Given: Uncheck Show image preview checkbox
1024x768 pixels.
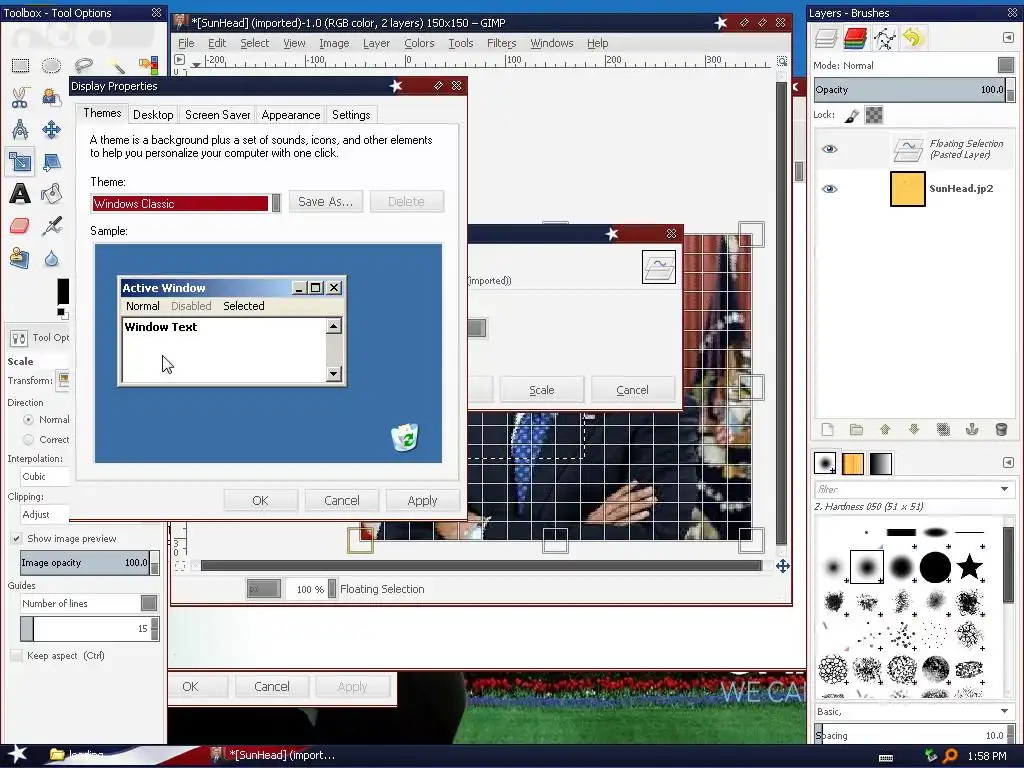Looking at the screenshot, I should [x=16, y=539].
